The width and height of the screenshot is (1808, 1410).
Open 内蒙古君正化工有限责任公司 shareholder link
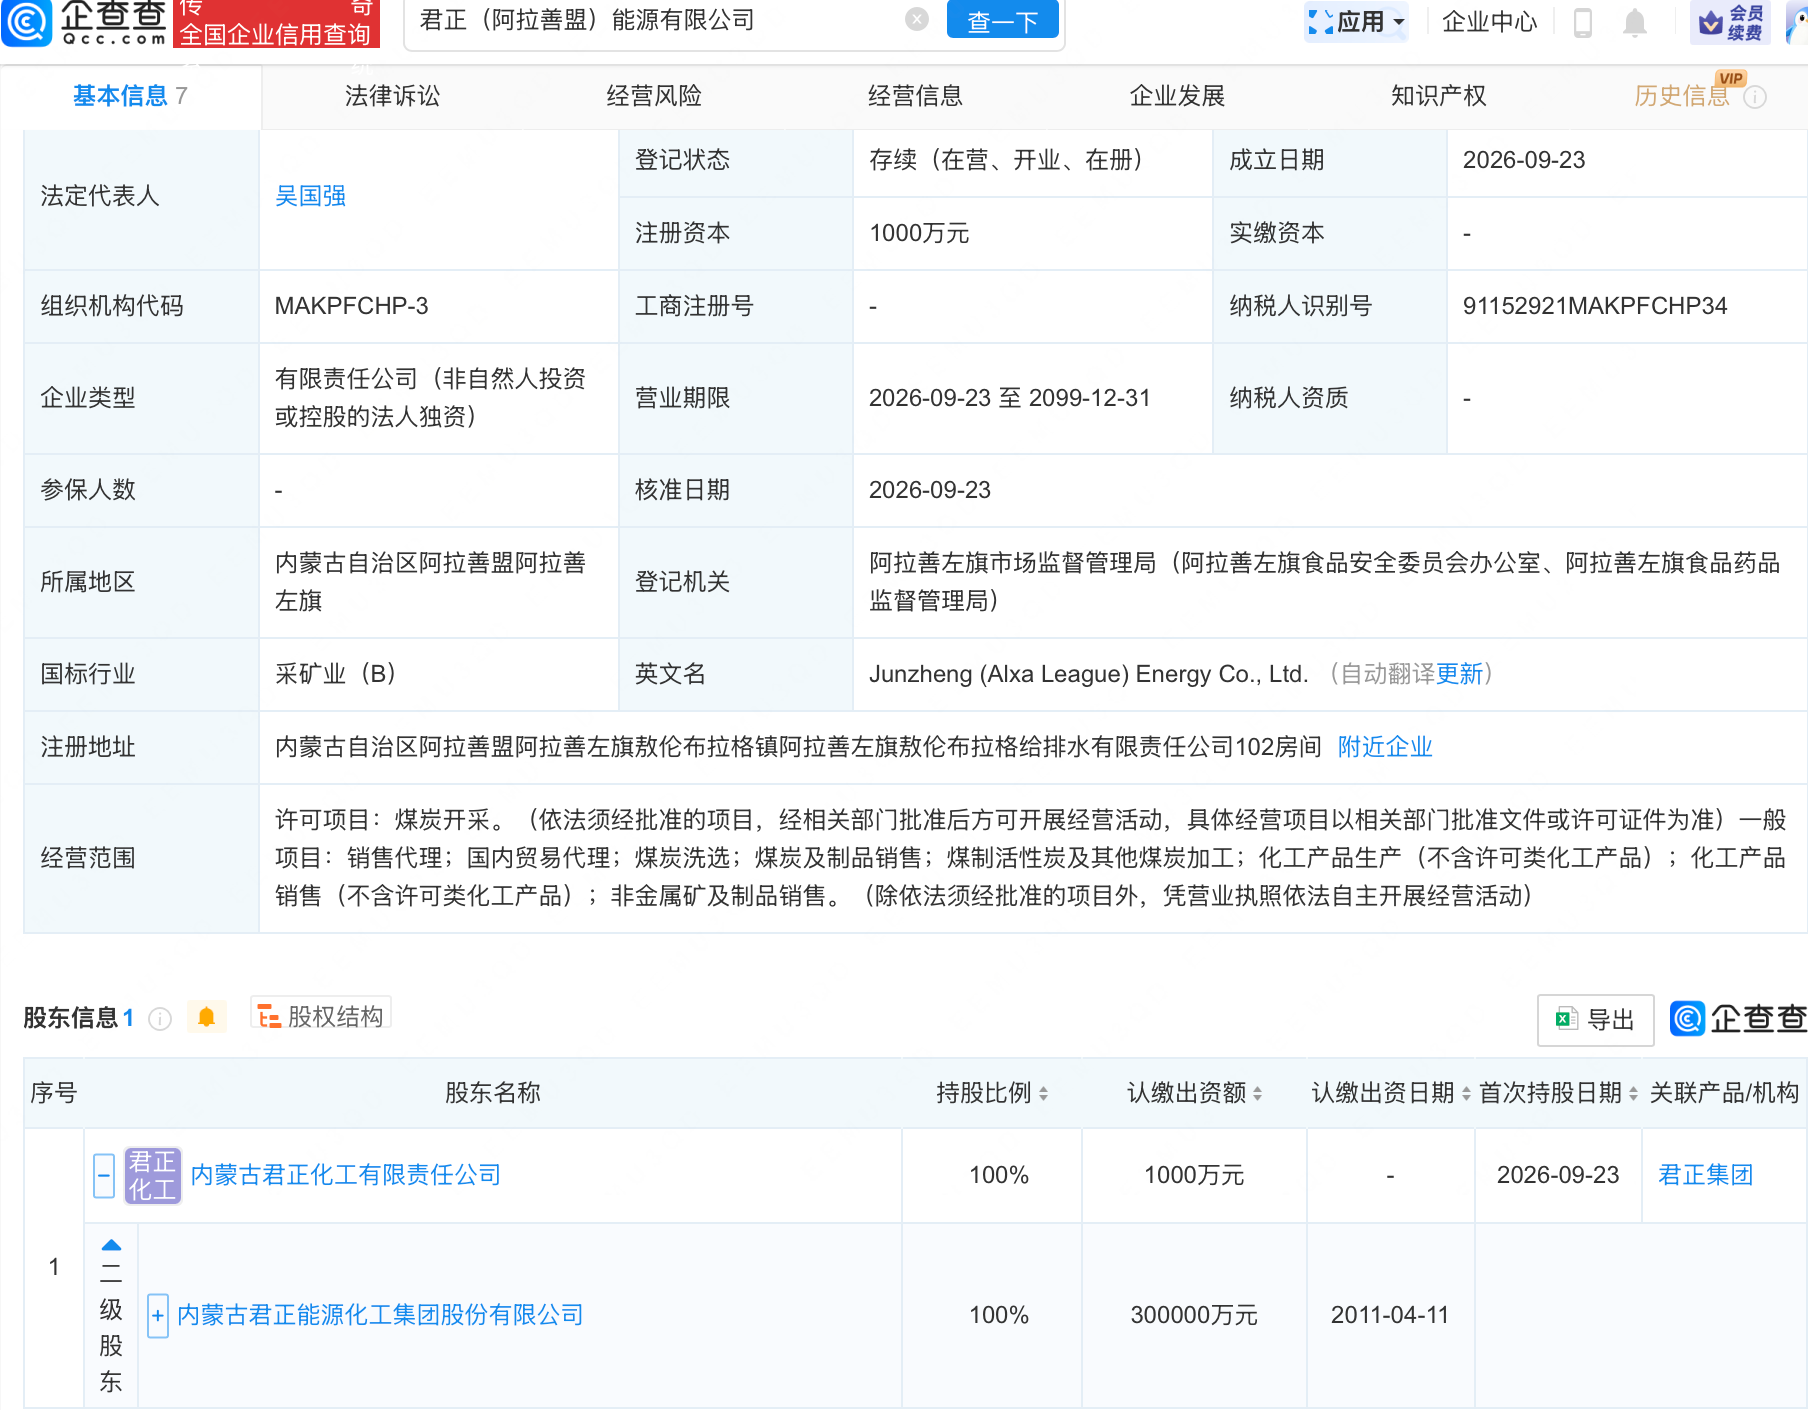coord(345,1175)
